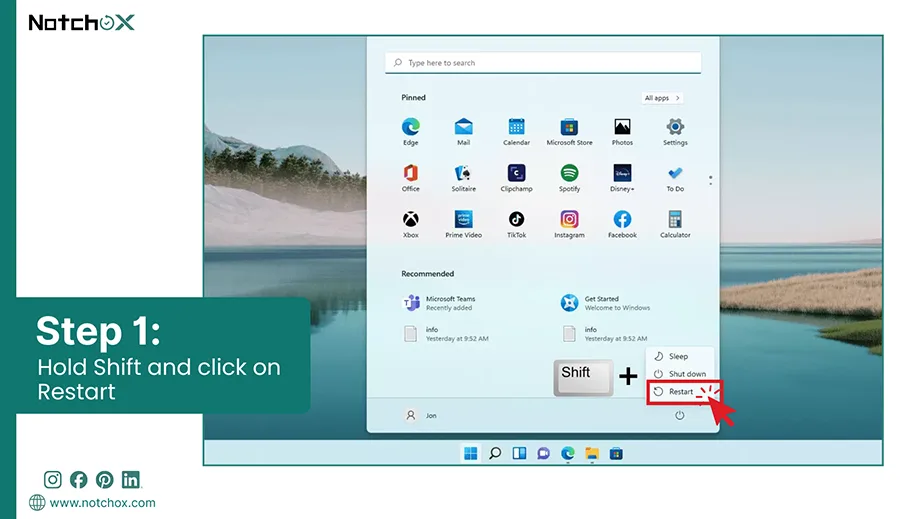This screenshot has width=922, height=519.
Task: Open the Chat icon in taskbar
Action: point(543,453)
